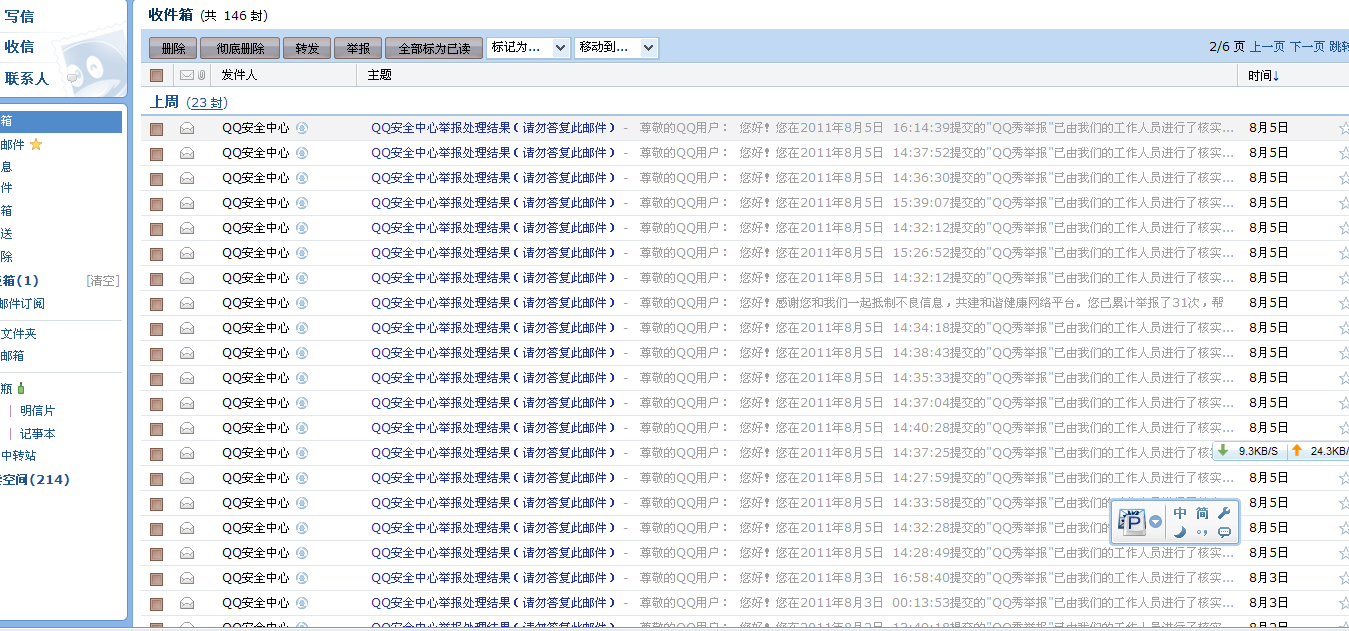The image size is (1349, 631).
Task: Open the 联系人 contacts tab
Action: pyautogui.click(x=27, y=78)
